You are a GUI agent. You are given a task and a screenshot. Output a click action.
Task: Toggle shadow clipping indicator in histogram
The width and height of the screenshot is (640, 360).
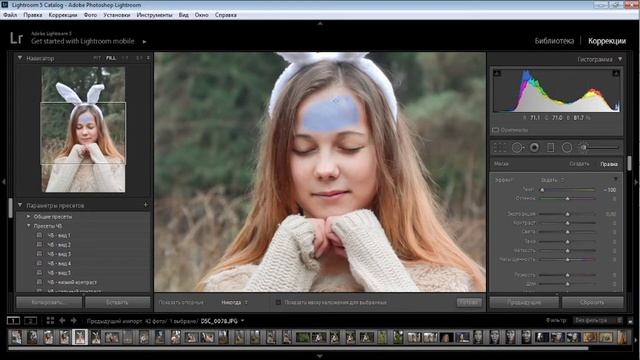[x=497, y=73]
